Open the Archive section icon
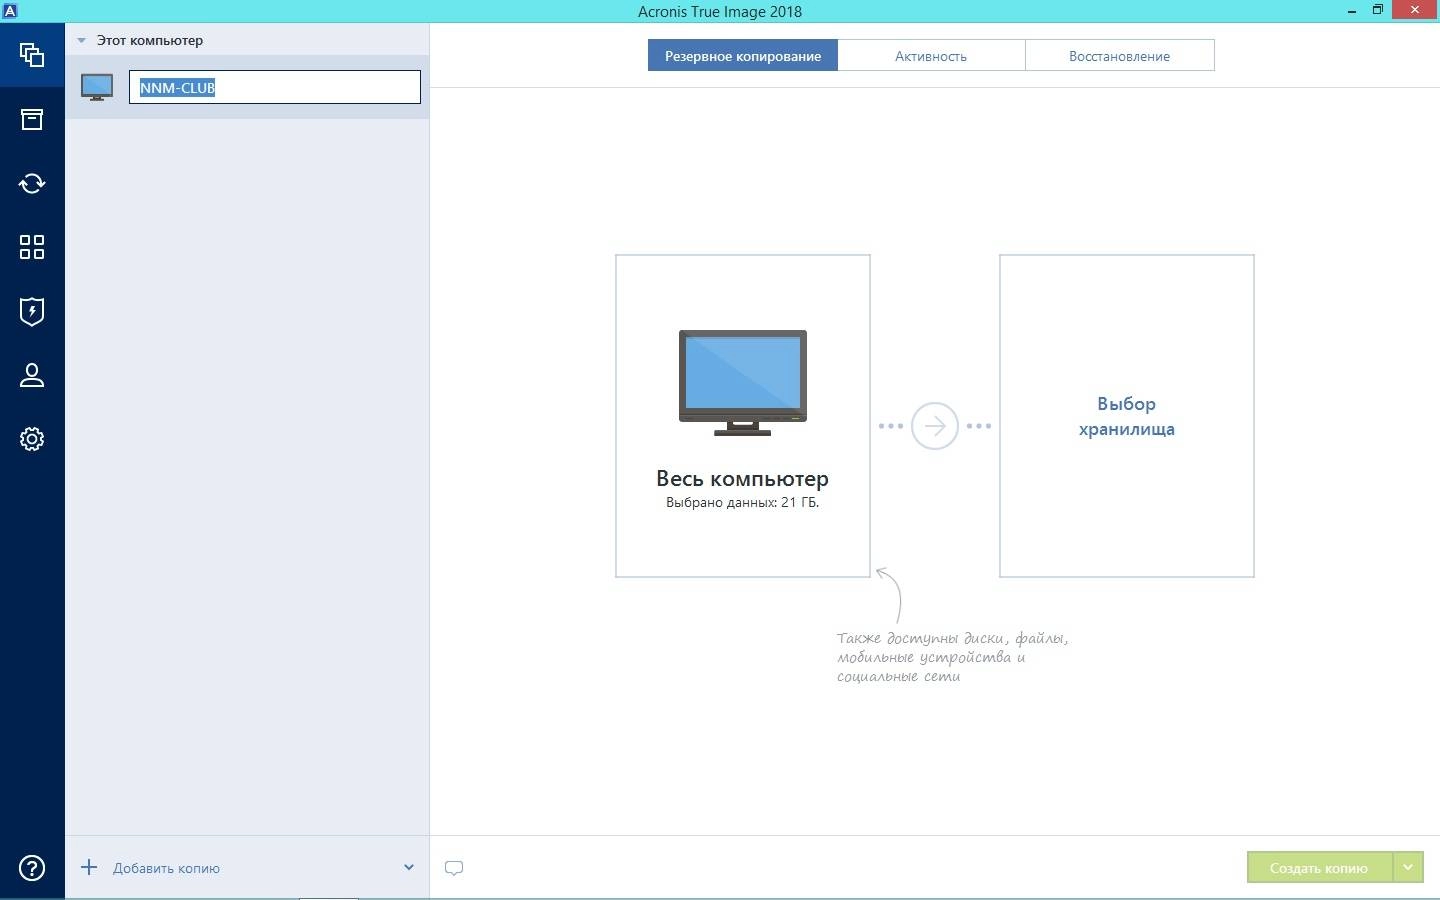This screenshot has height=900, width=1440. tap(32, 119)
